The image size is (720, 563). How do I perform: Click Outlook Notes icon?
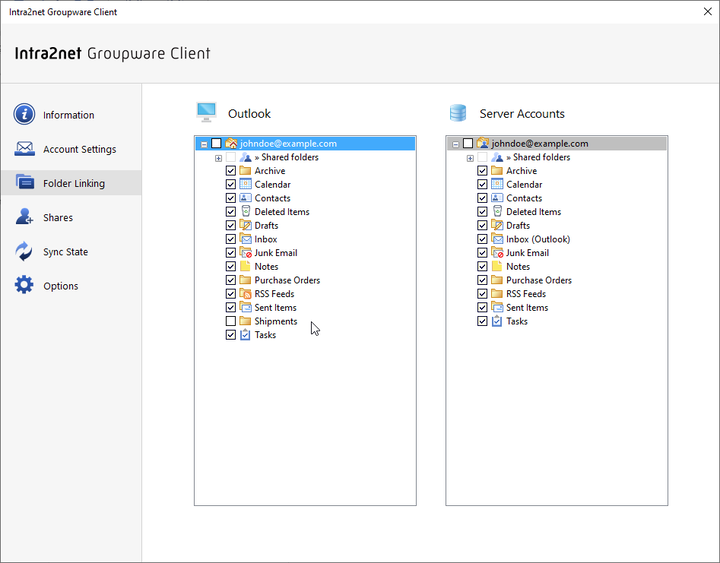(245, 266)
